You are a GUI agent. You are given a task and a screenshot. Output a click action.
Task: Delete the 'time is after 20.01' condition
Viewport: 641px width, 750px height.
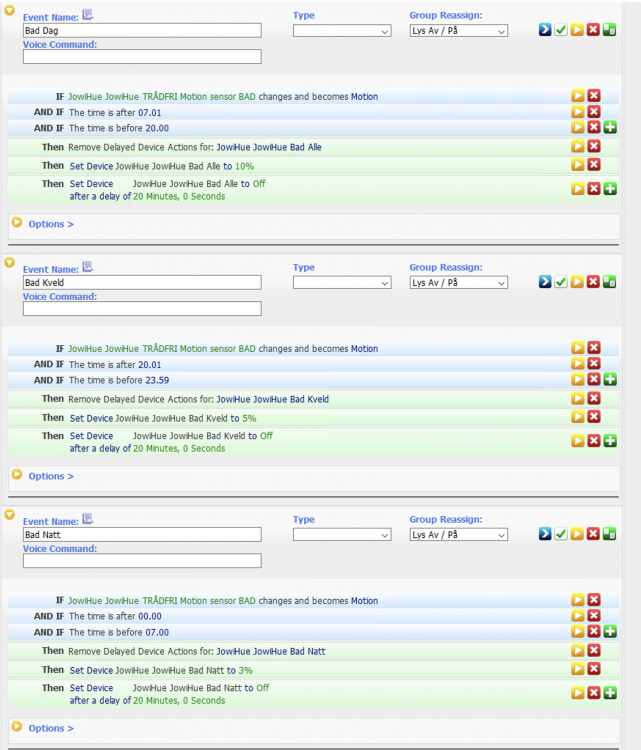(x=593, y=365)
